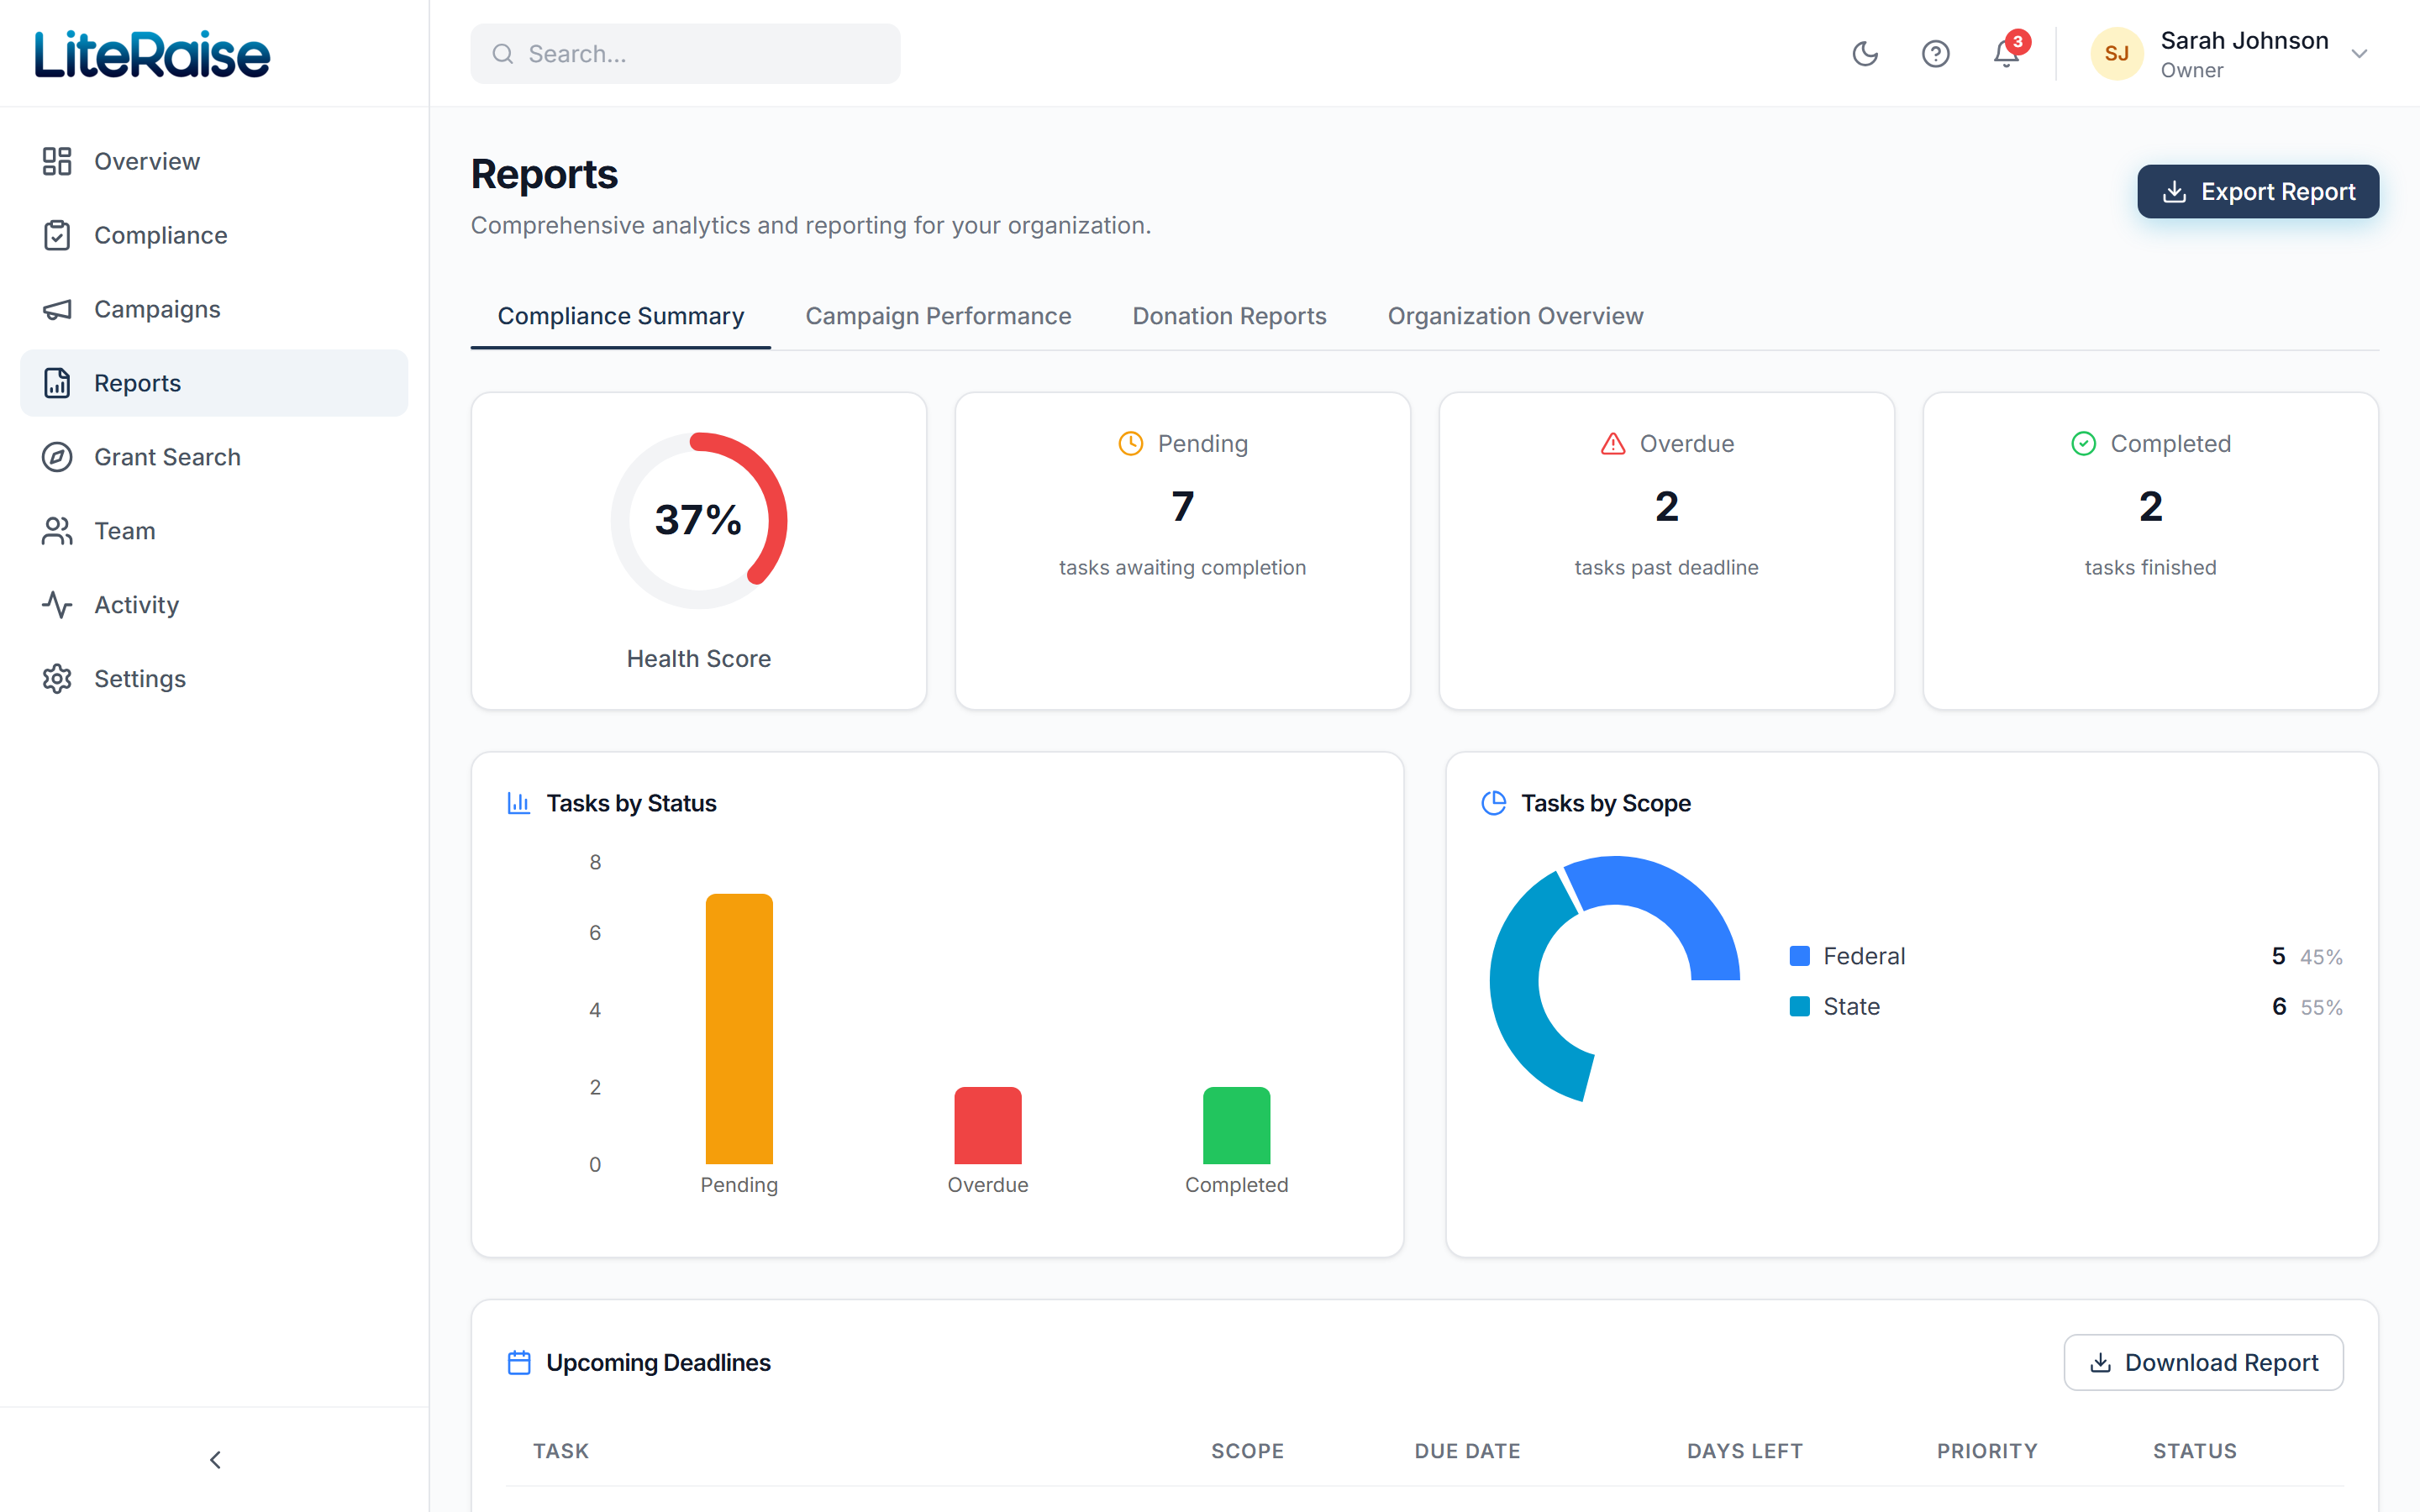Open Campaigns in the sidebar
This screenshot has width=2420, height=1512.
click(x=214, y=309)
